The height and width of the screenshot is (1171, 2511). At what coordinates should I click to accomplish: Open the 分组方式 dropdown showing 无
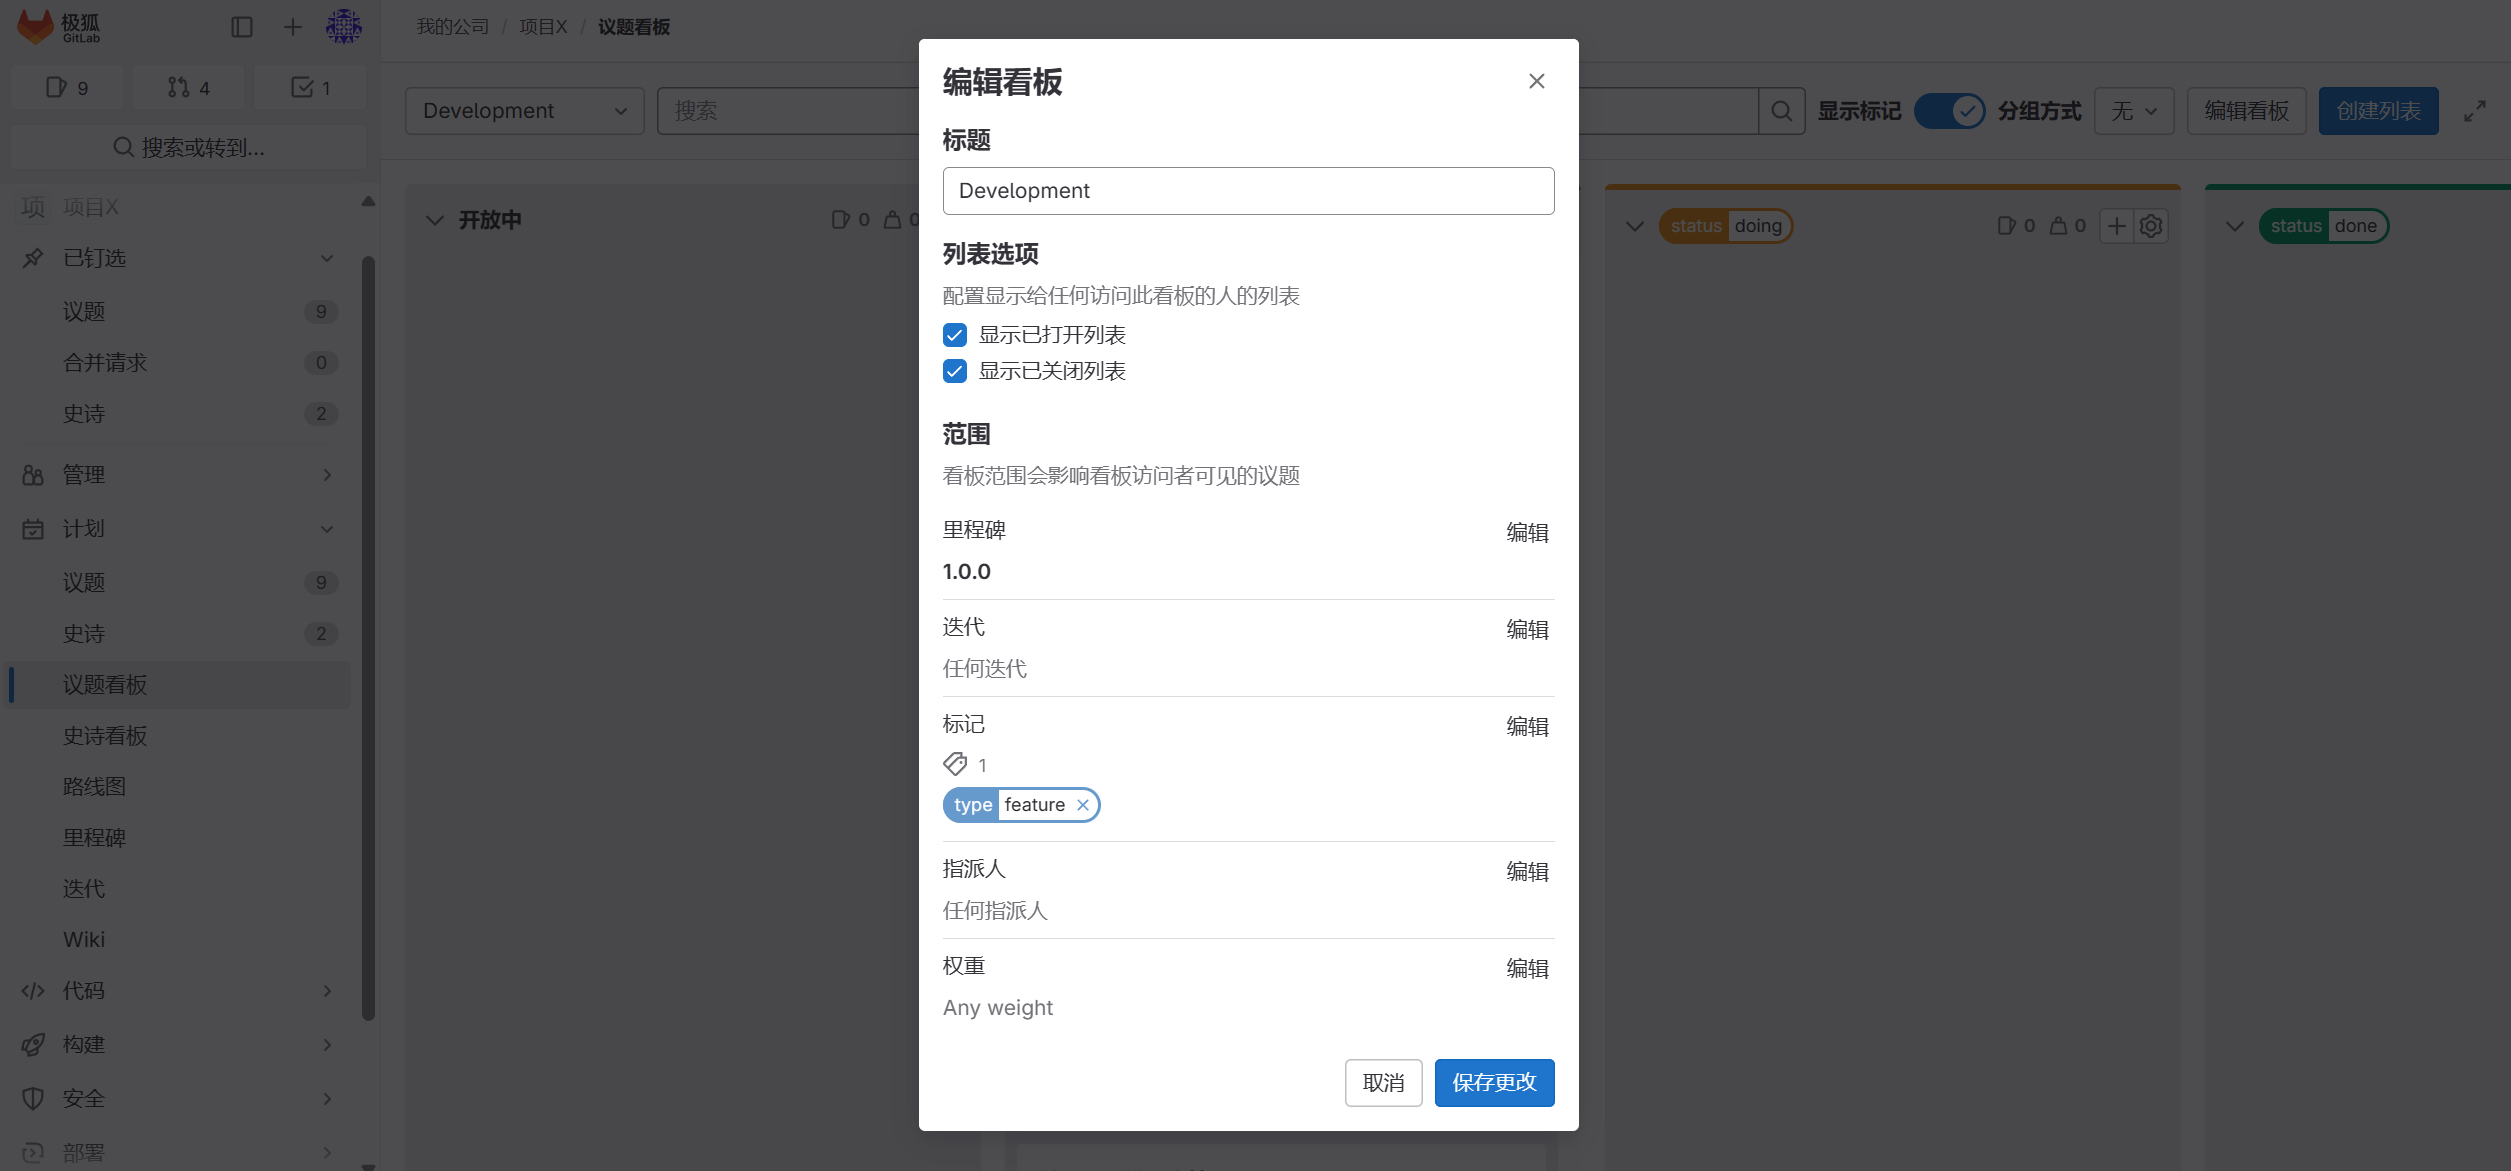2133,111
